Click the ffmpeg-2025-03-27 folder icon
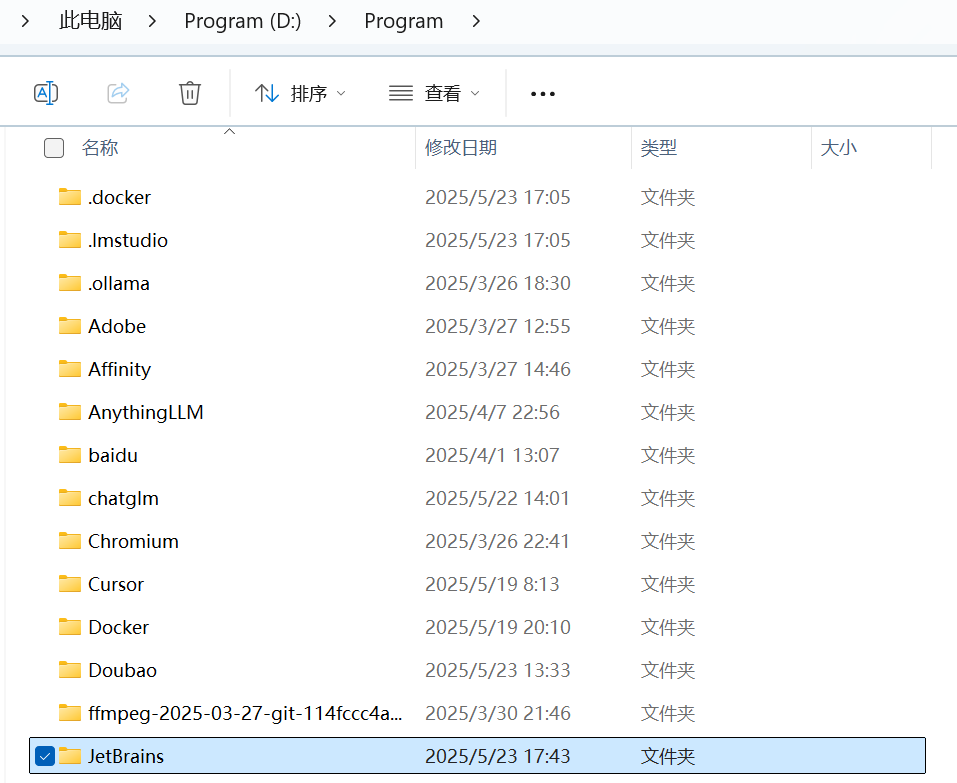 [x=70, y=713]
